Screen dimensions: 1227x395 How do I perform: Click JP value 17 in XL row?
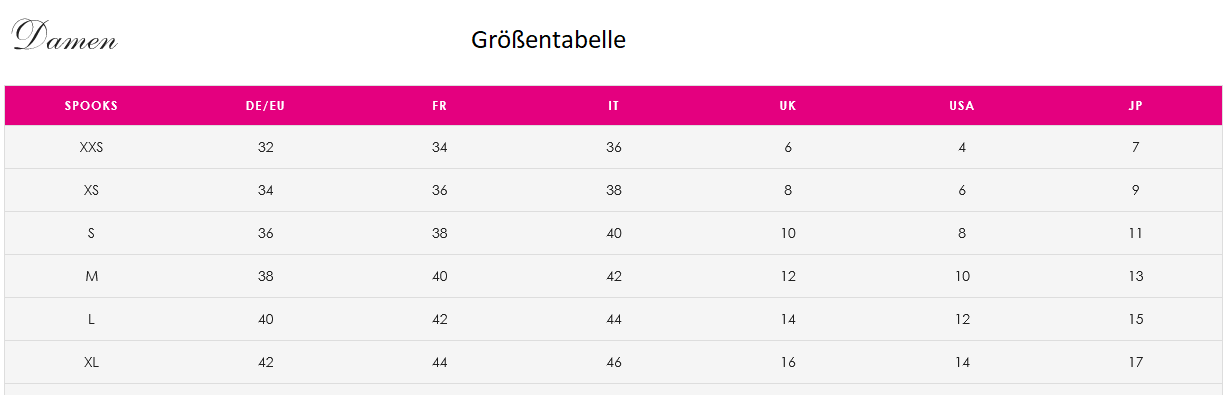[x=1136, y=362]
